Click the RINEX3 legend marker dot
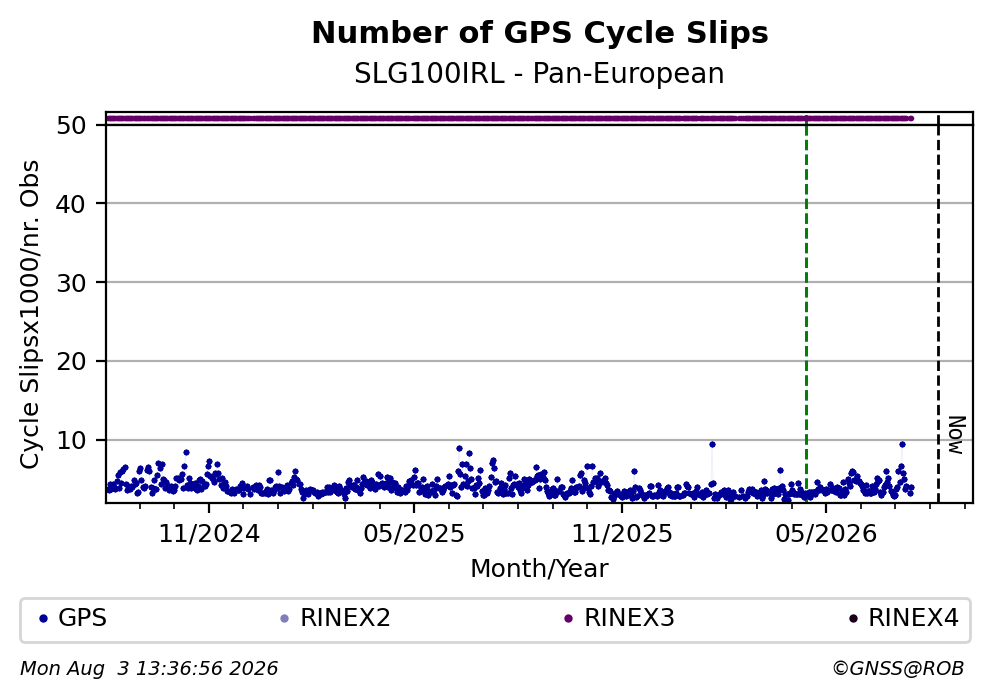 click(x=568, y=619)
